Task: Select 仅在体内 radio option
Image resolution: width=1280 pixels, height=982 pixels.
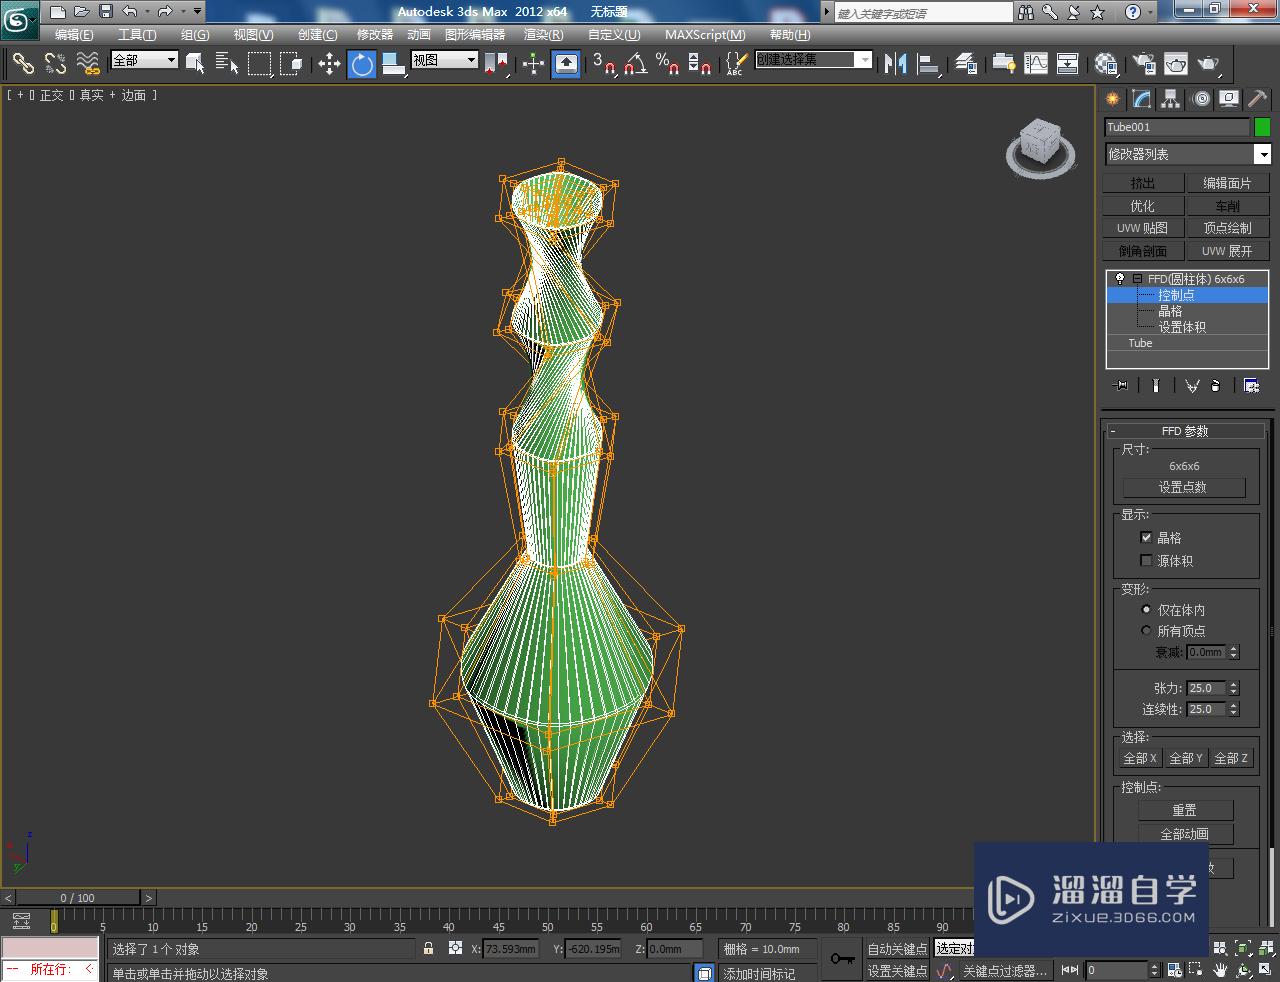Action: pyautogui.click(x=1146, y=609)
